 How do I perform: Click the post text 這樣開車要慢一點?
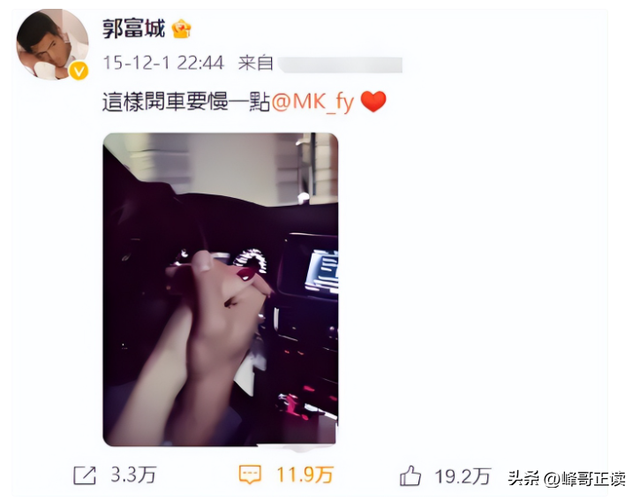coord(186,102)
